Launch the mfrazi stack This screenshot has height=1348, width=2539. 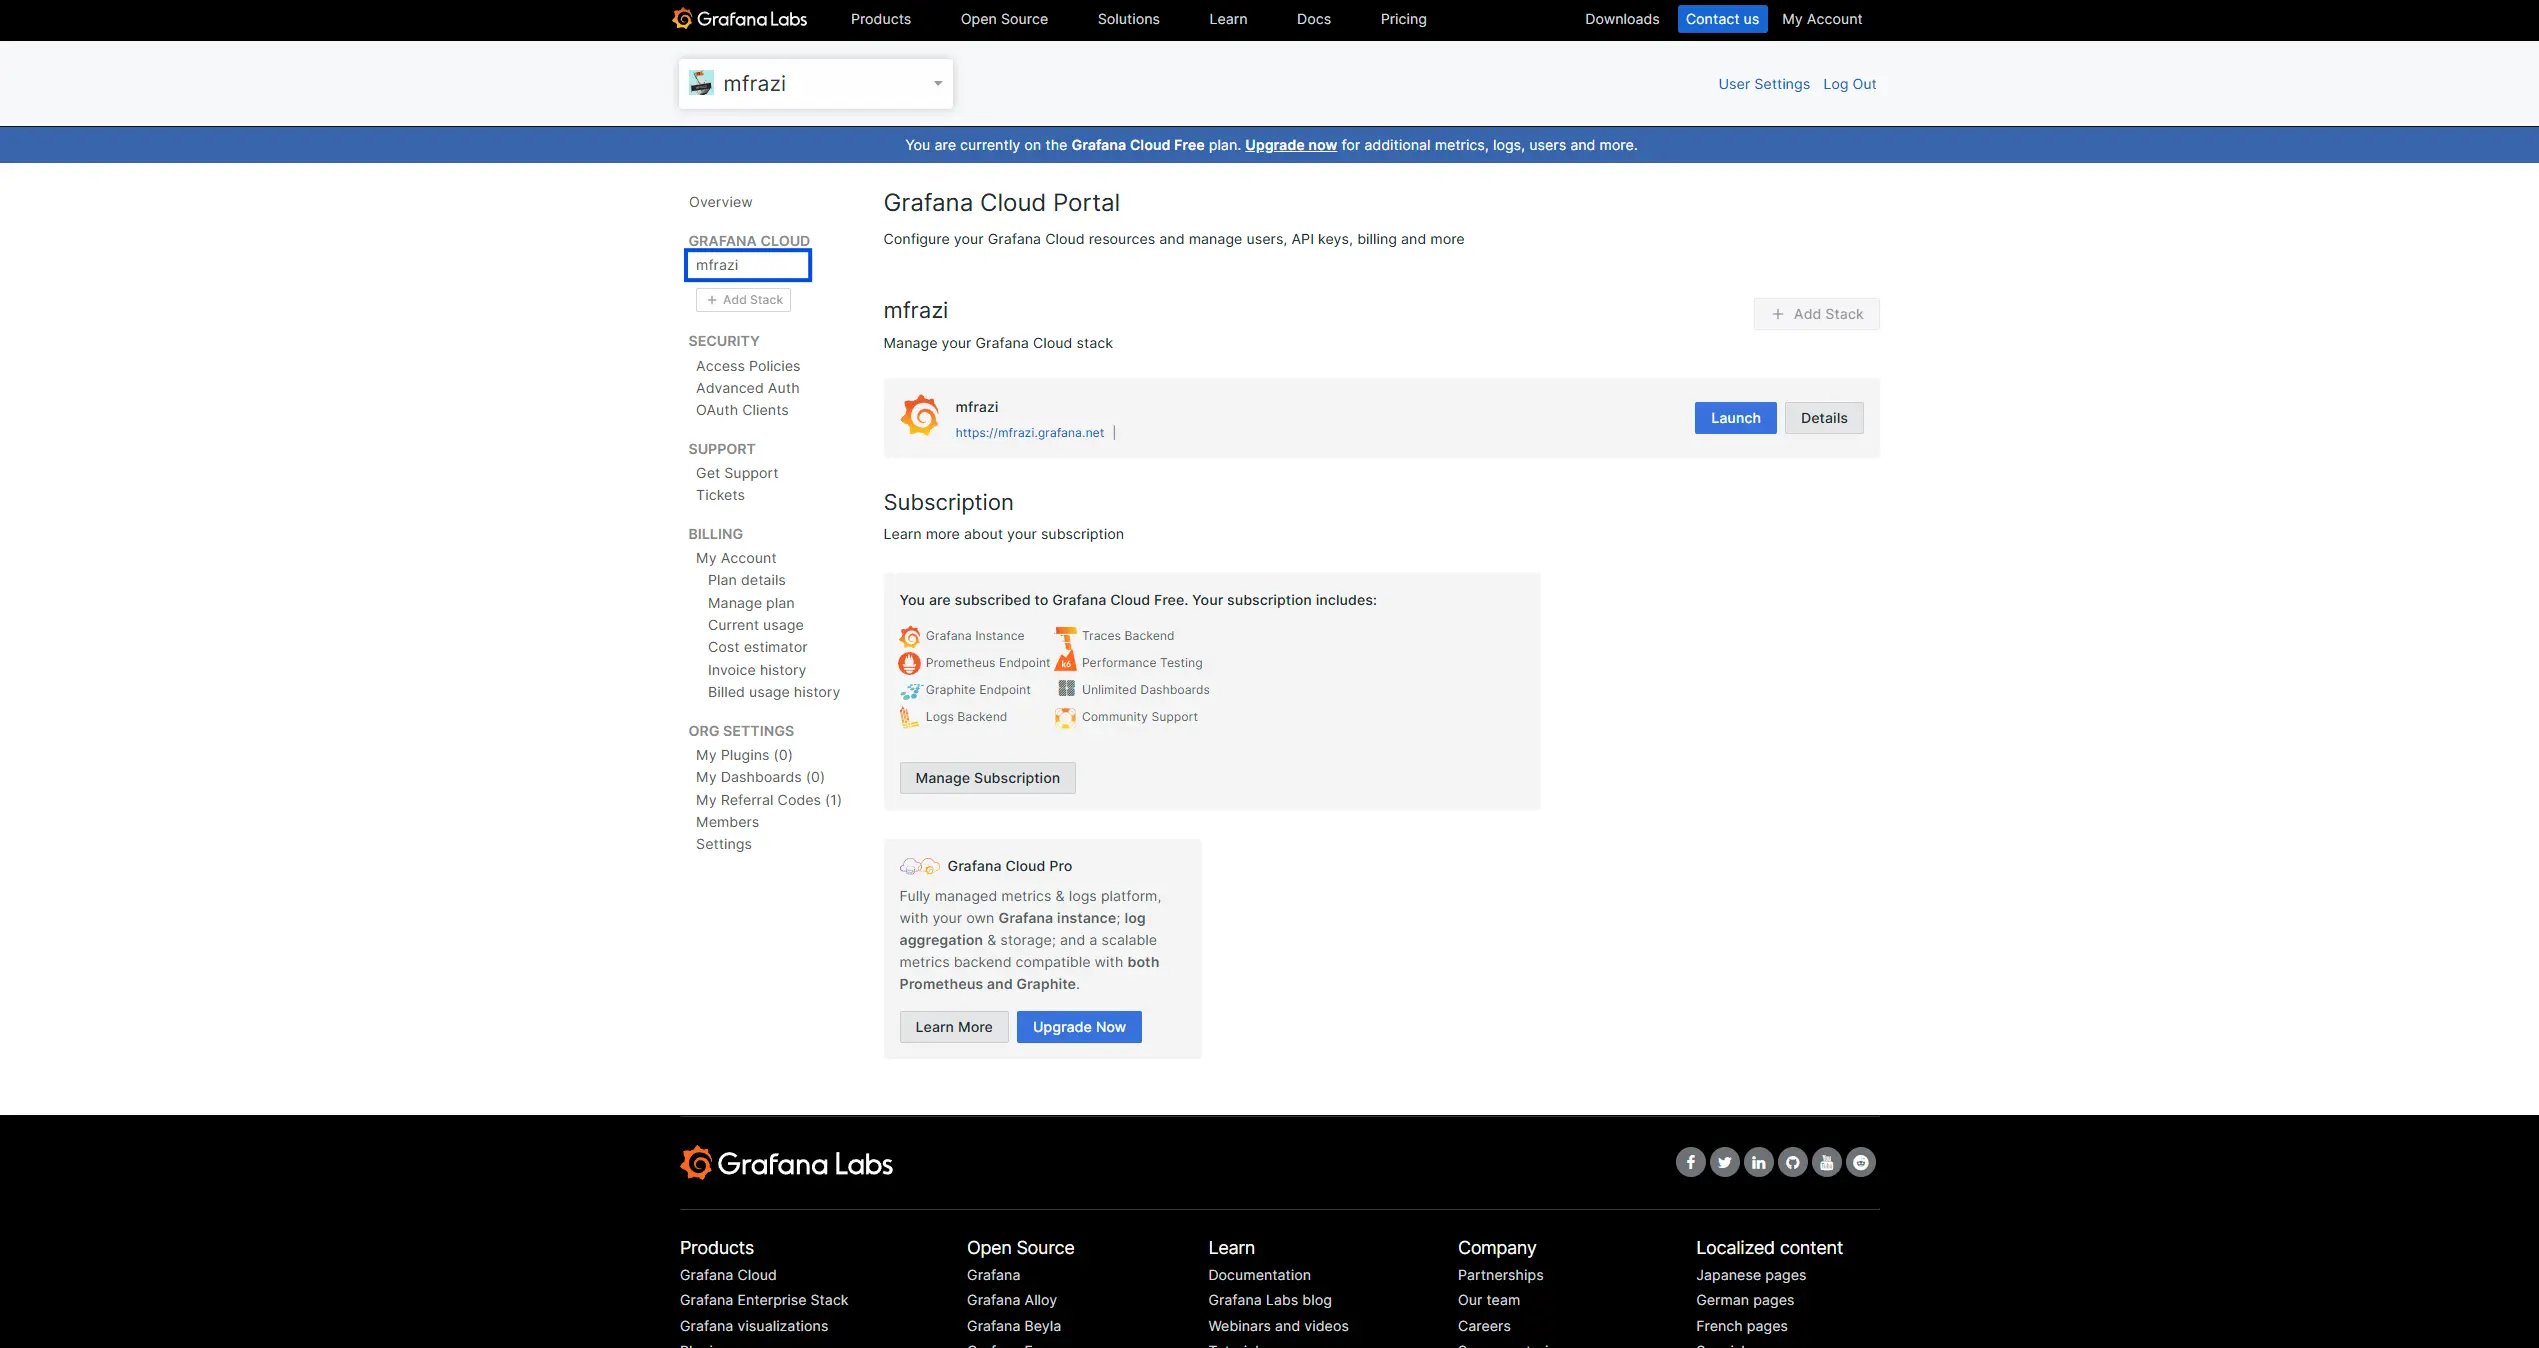[x=1735, y=418]
